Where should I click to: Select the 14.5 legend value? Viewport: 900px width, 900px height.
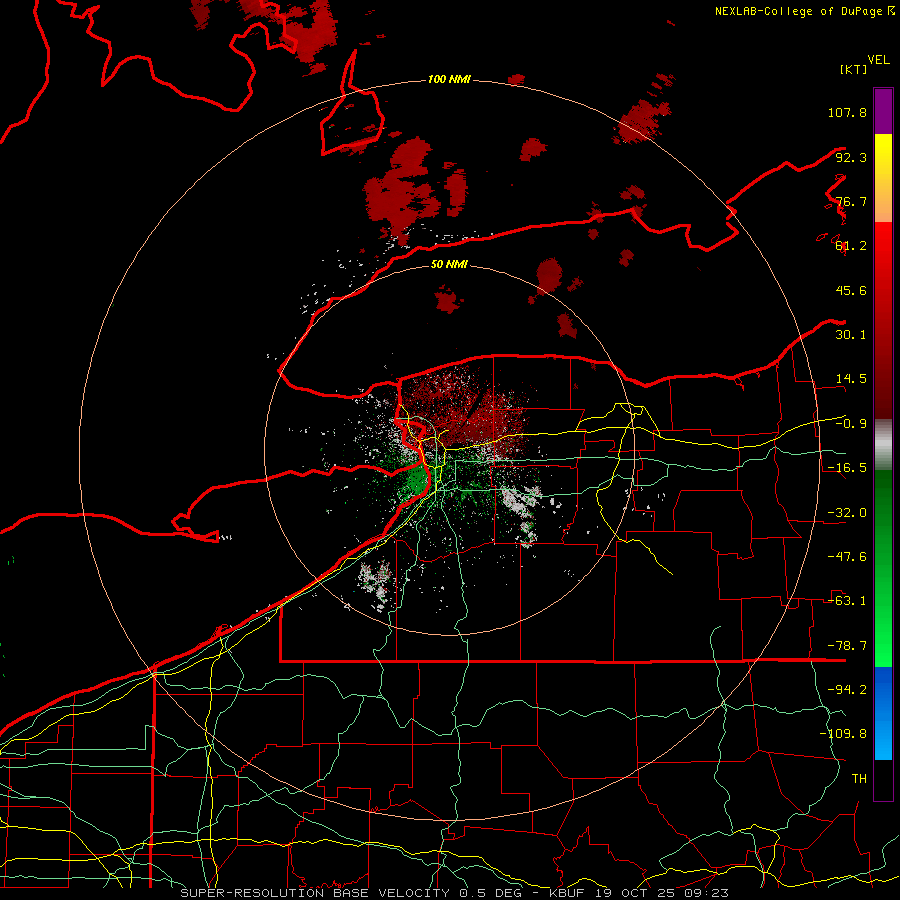point(851,379)
